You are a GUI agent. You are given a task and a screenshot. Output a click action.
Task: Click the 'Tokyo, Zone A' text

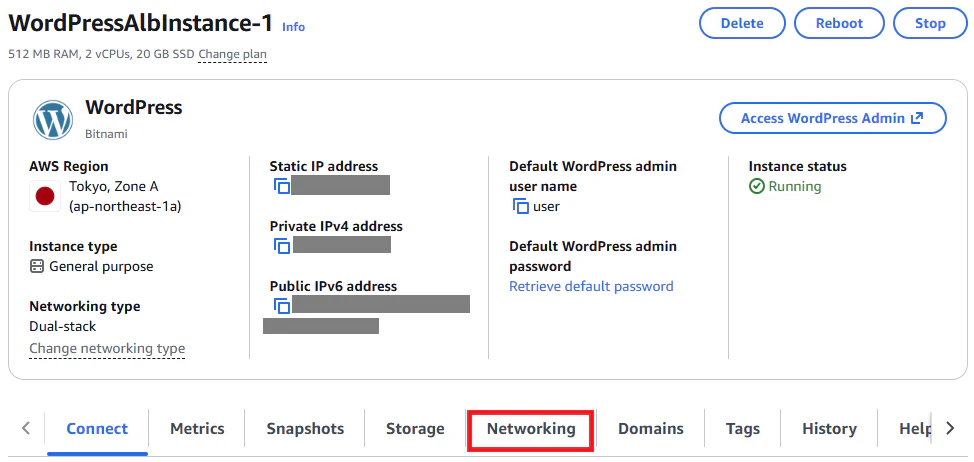pos(114,186)
